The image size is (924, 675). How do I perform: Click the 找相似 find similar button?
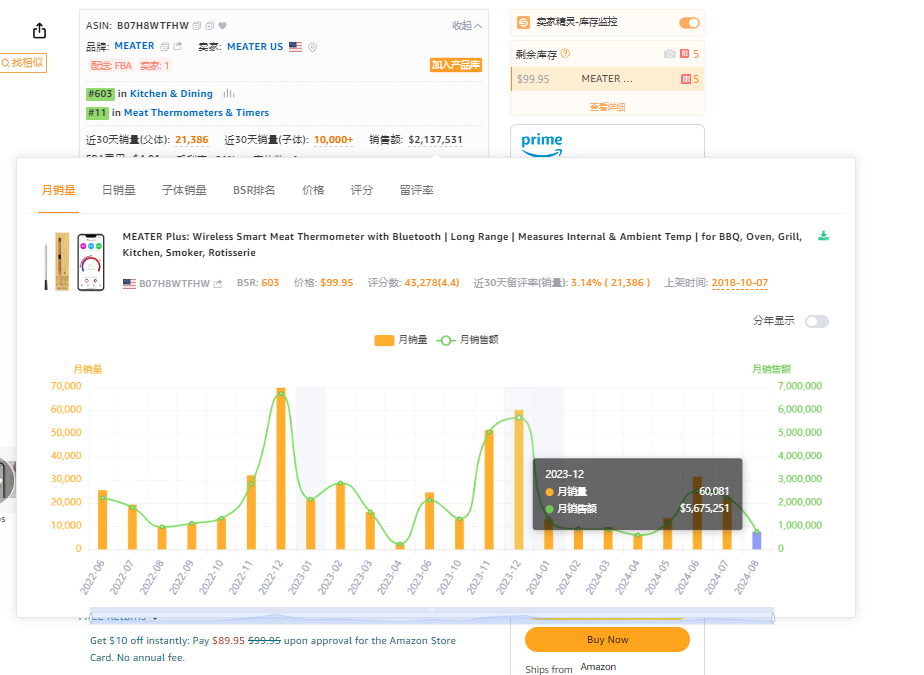23,63
